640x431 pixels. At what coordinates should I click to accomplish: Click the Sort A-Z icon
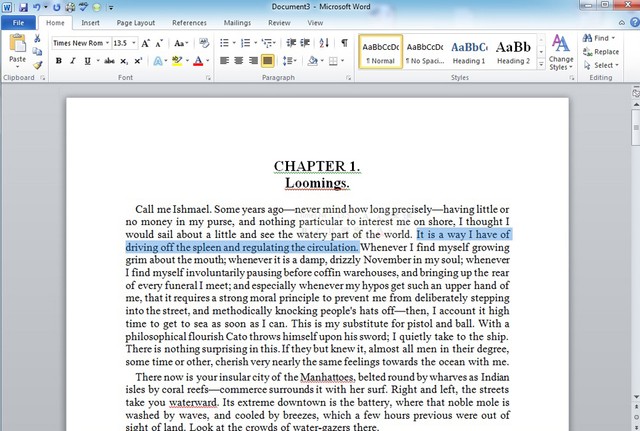tap(324, 43)
